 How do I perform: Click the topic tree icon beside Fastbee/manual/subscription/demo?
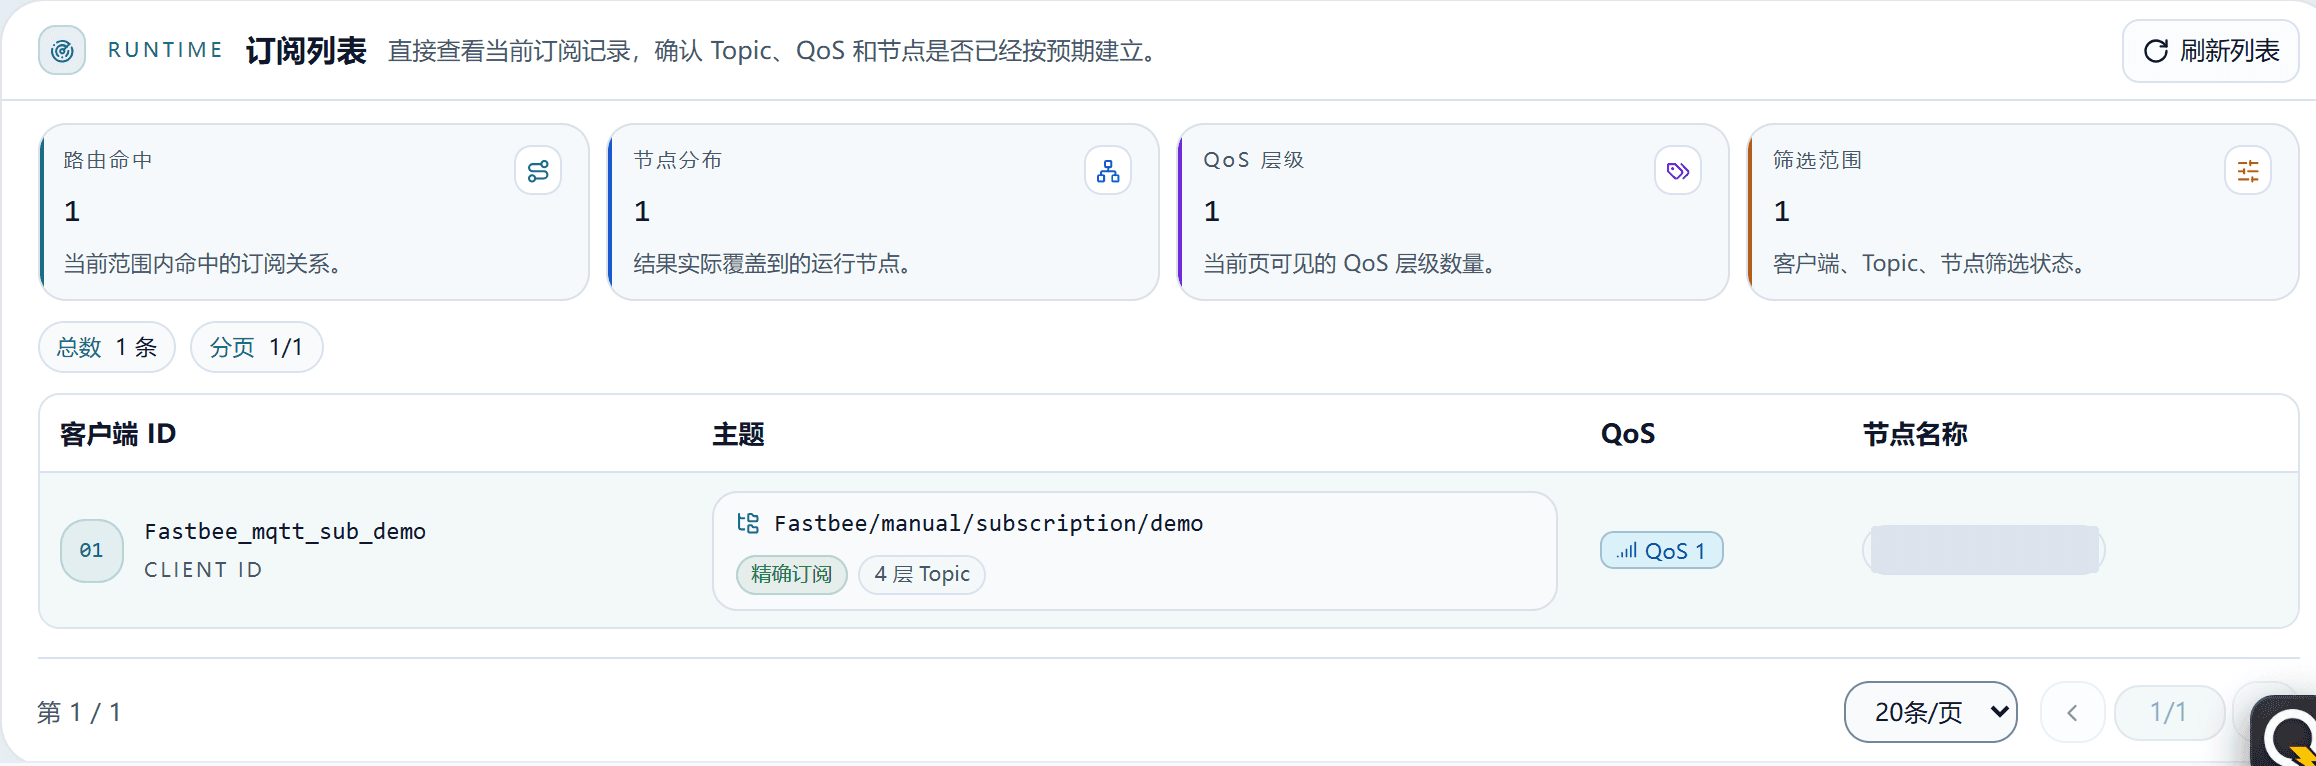(x=748, y=523)
